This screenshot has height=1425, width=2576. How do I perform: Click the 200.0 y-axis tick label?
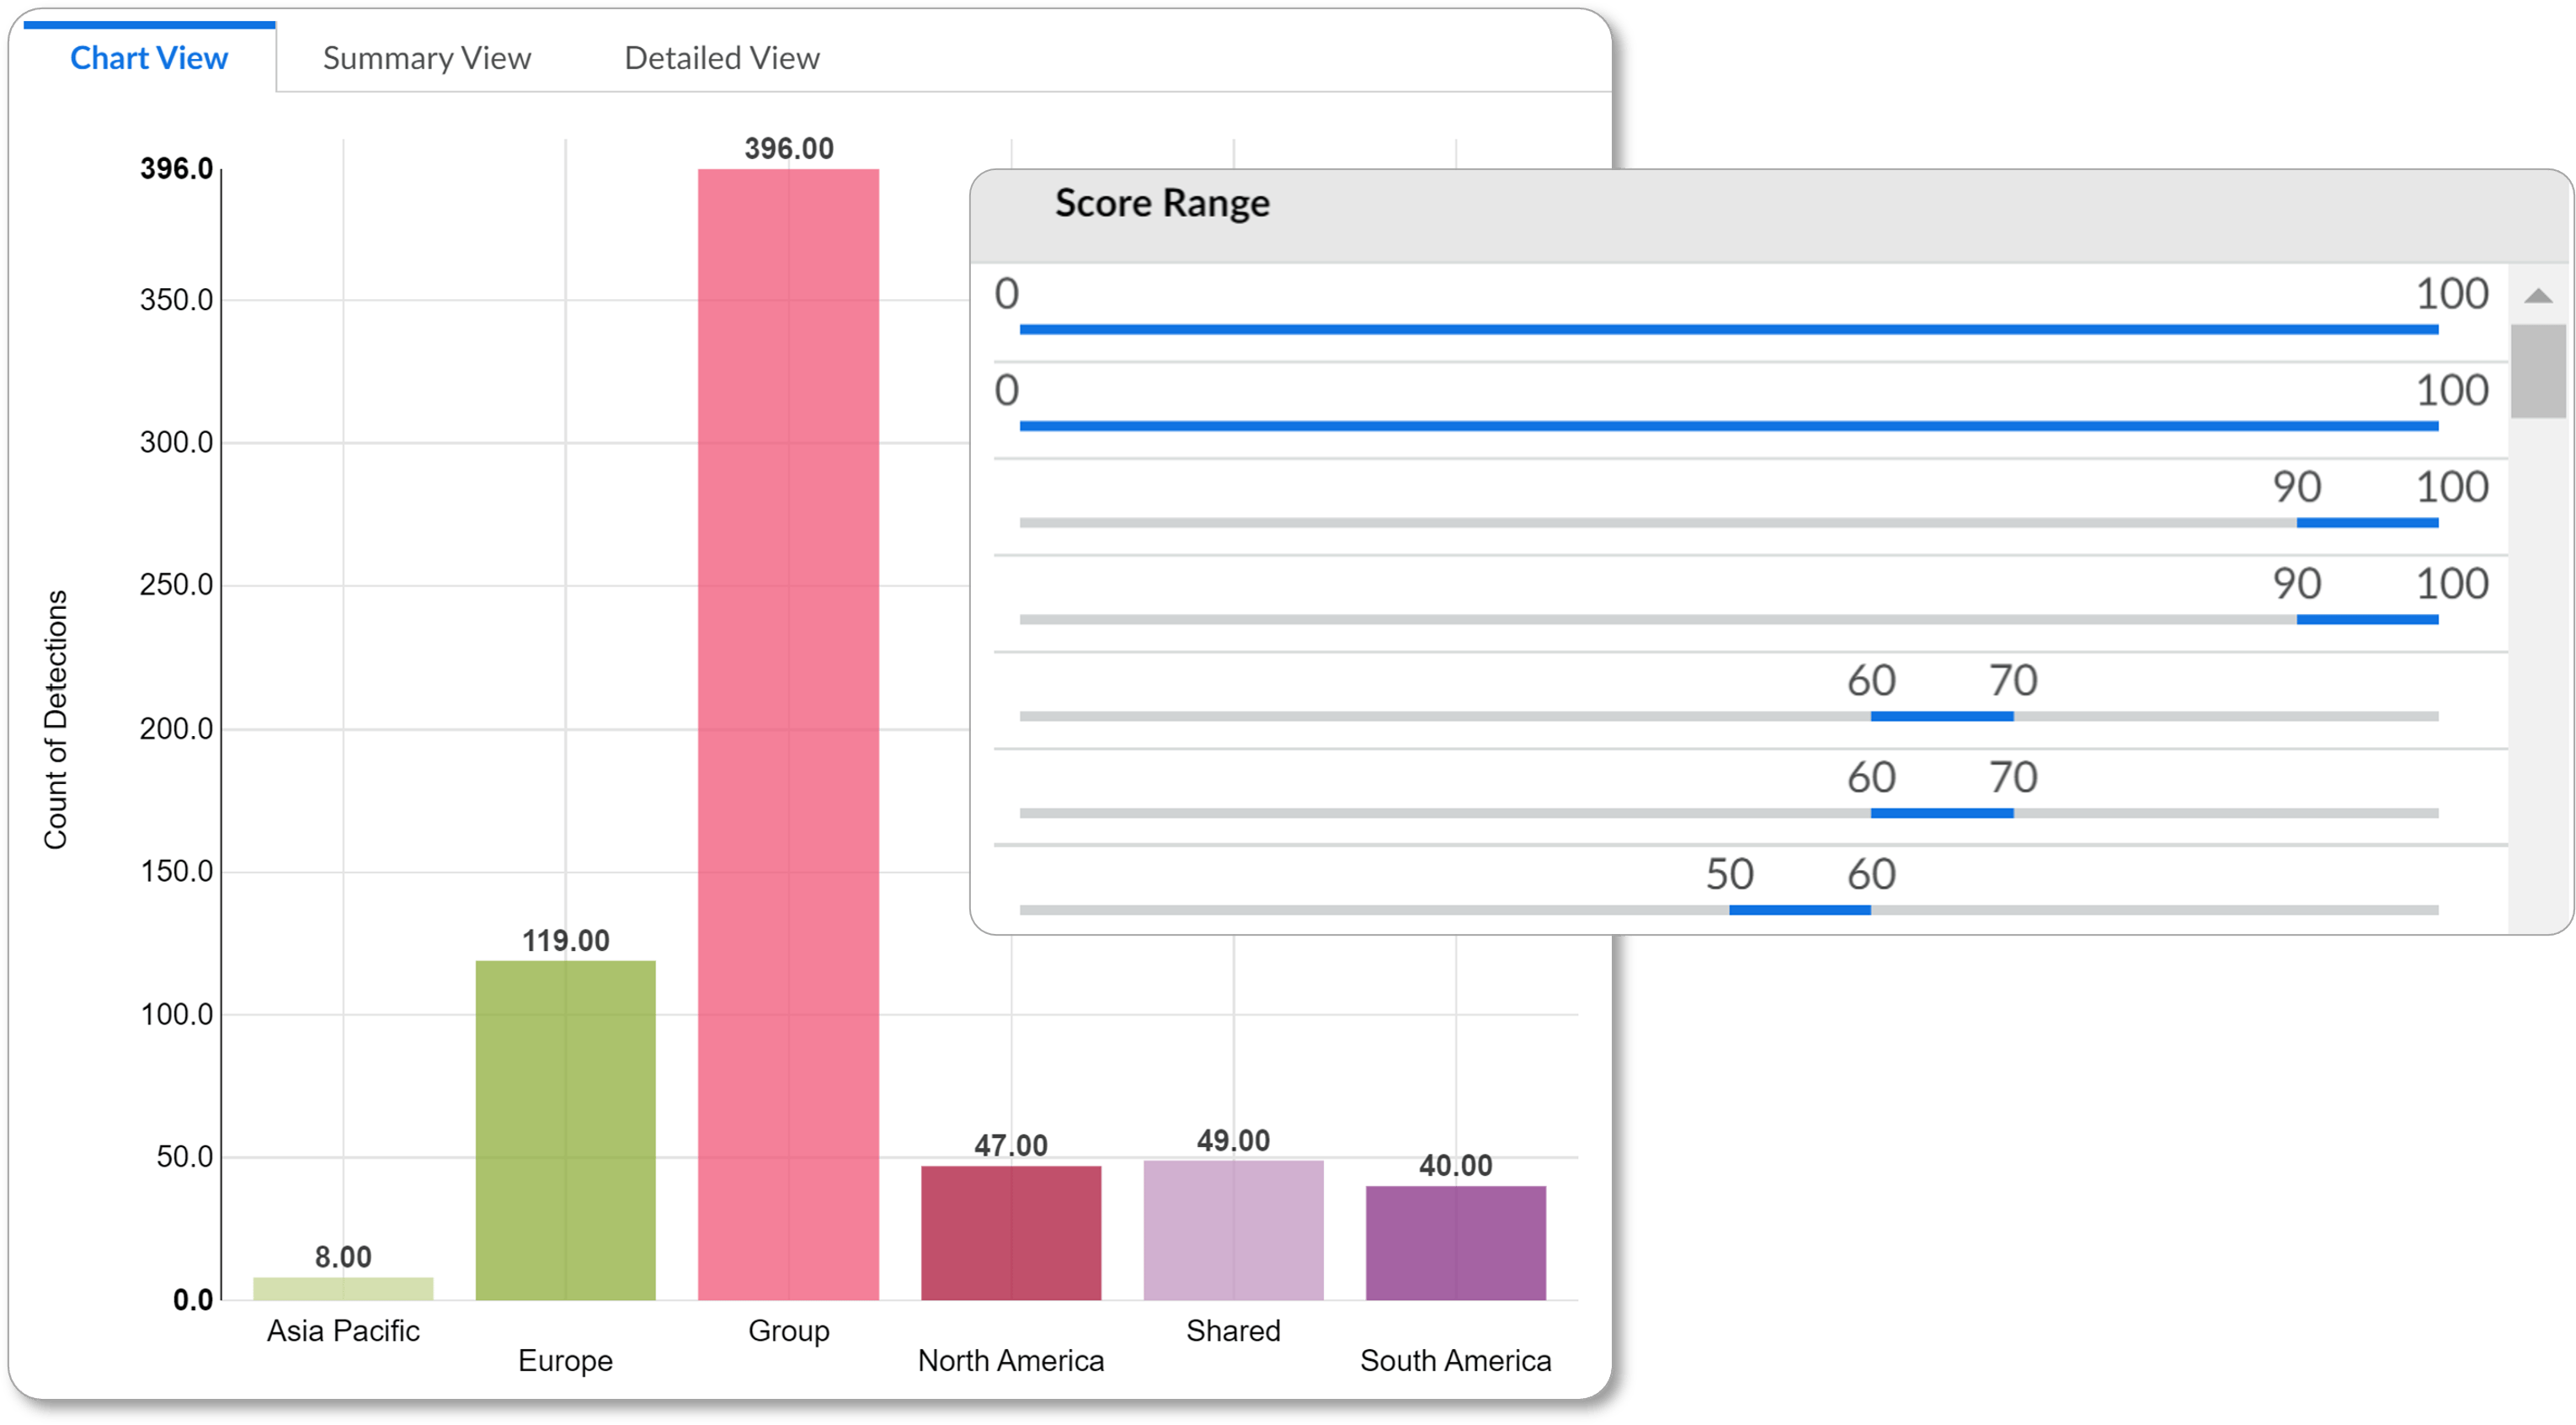tap(177, 729)
